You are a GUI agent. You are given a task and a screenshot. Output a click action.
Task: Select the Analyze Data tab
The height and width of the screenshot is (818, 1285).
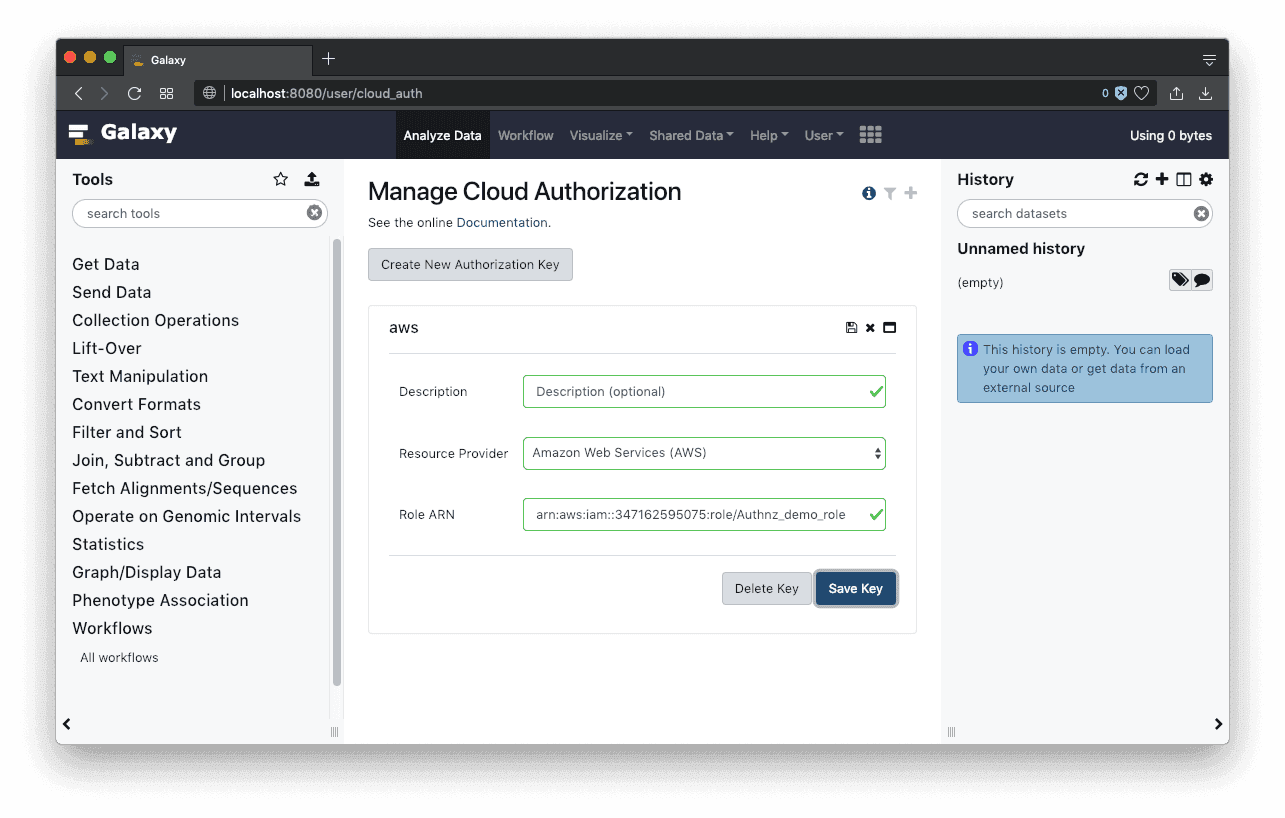click(x=442, y=135)
